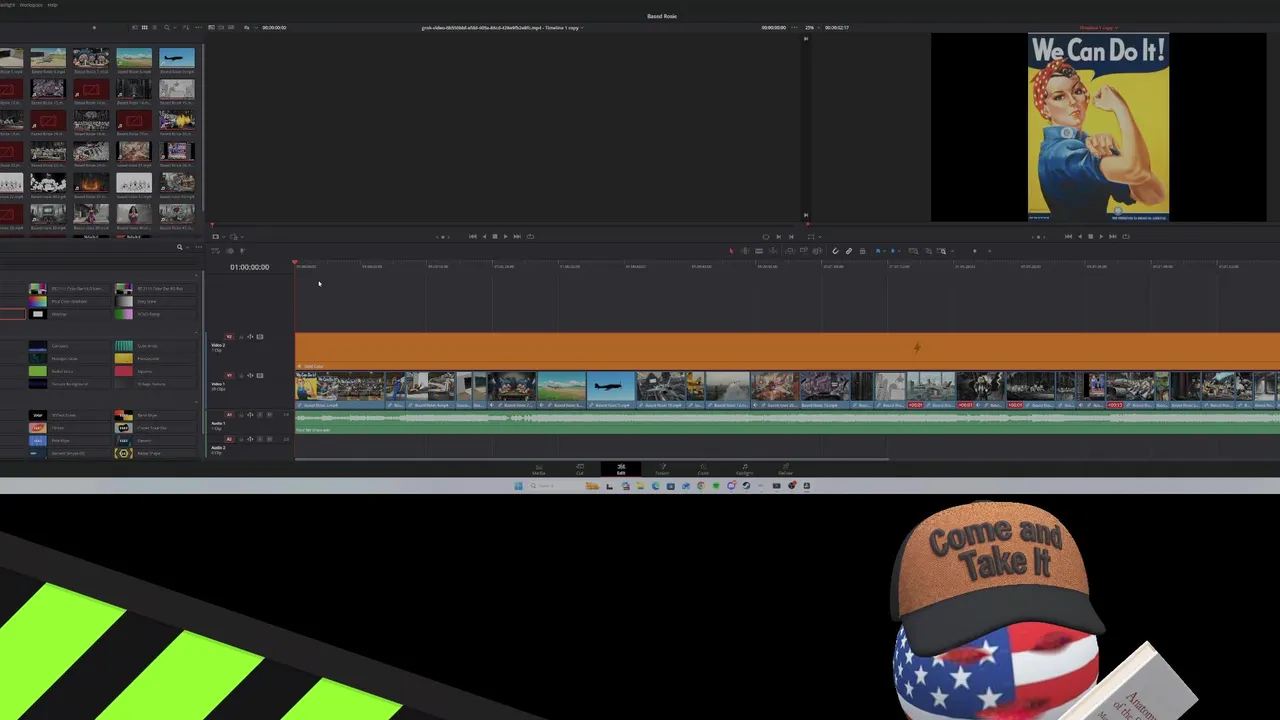Switch to the Media page
The image size is (1280, 720).
click(x=538, y=469)
